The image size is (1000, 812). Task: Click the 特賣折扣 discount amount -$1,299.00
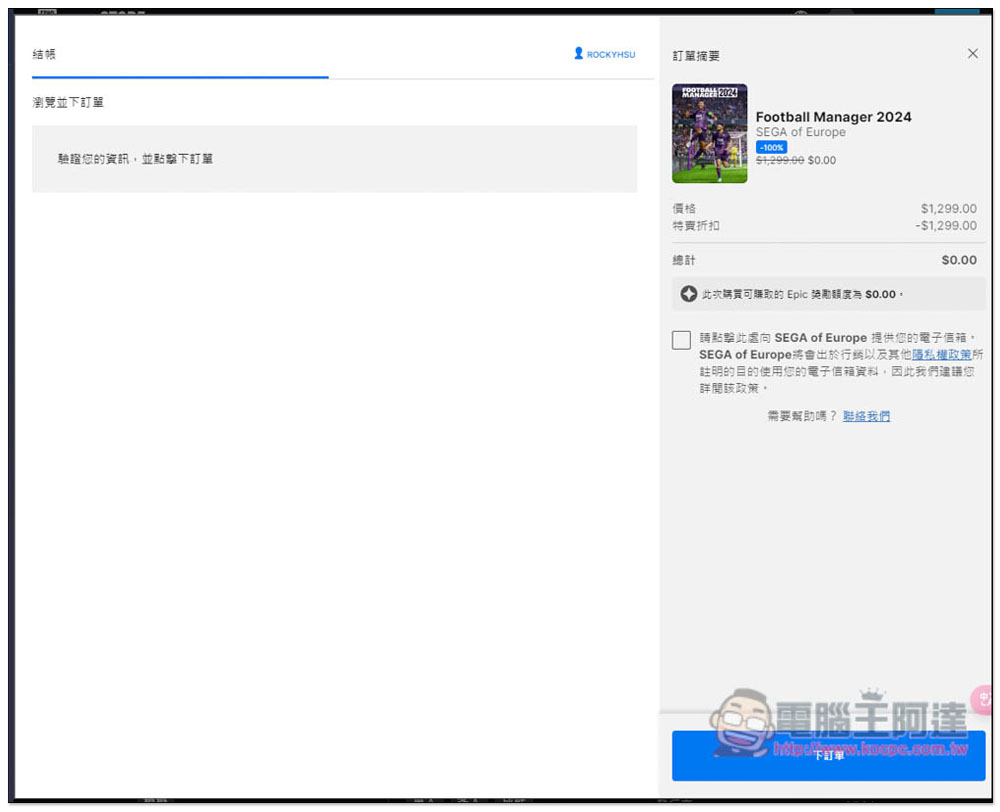point(946,226)
